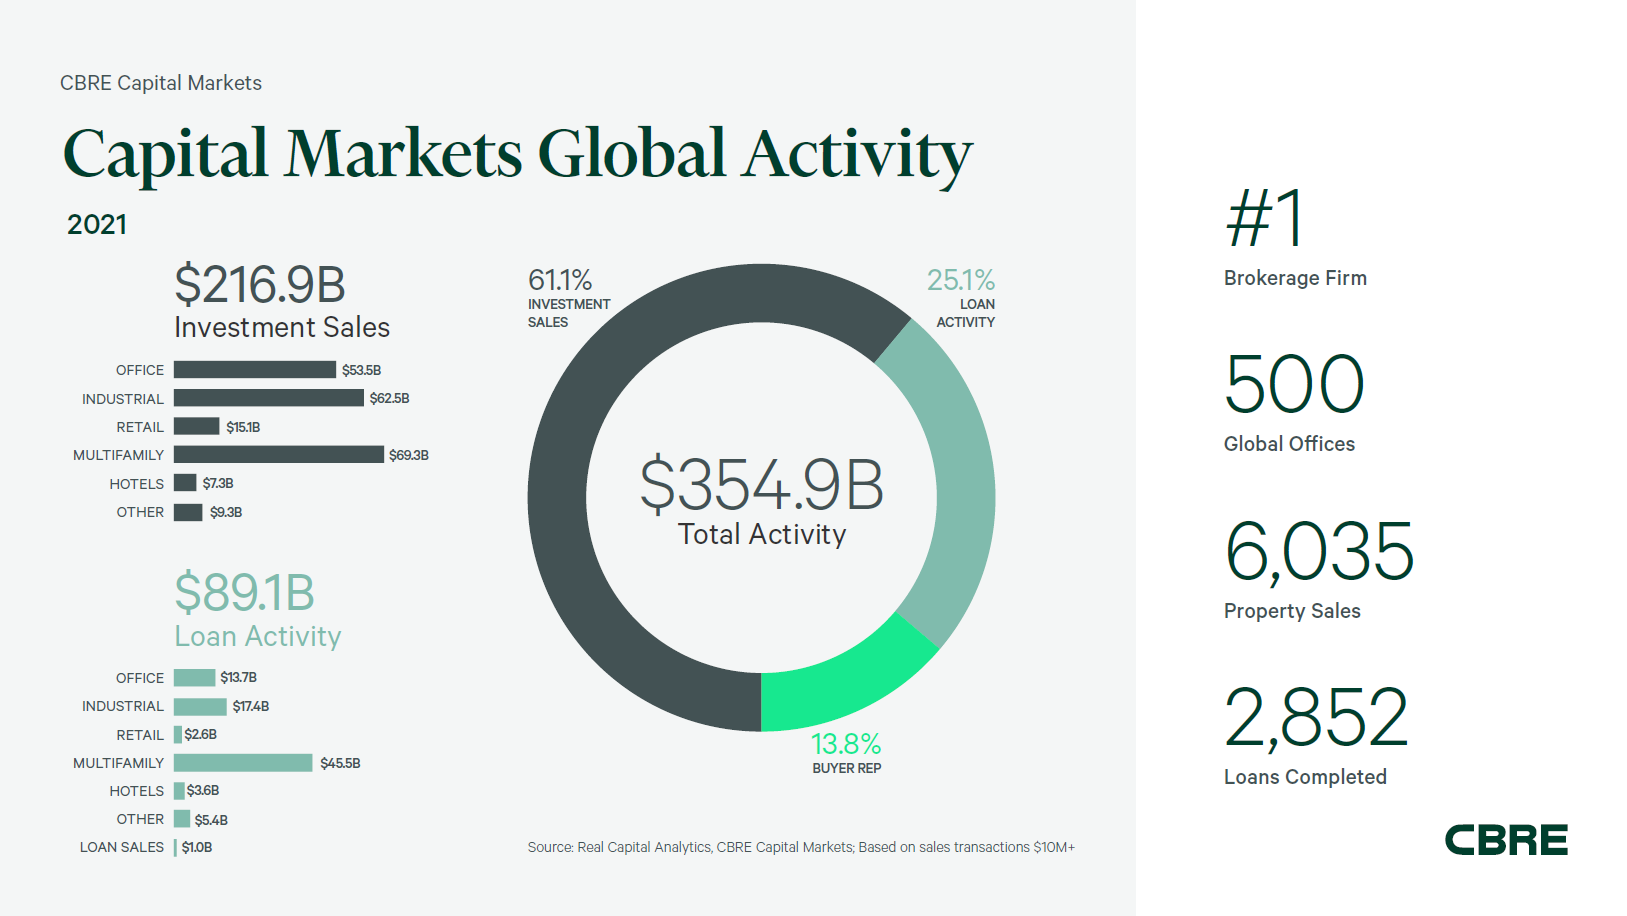
Task: Click the '#1' brokerage ranking
Action: pyautogui.click(x=1266, y=217)
